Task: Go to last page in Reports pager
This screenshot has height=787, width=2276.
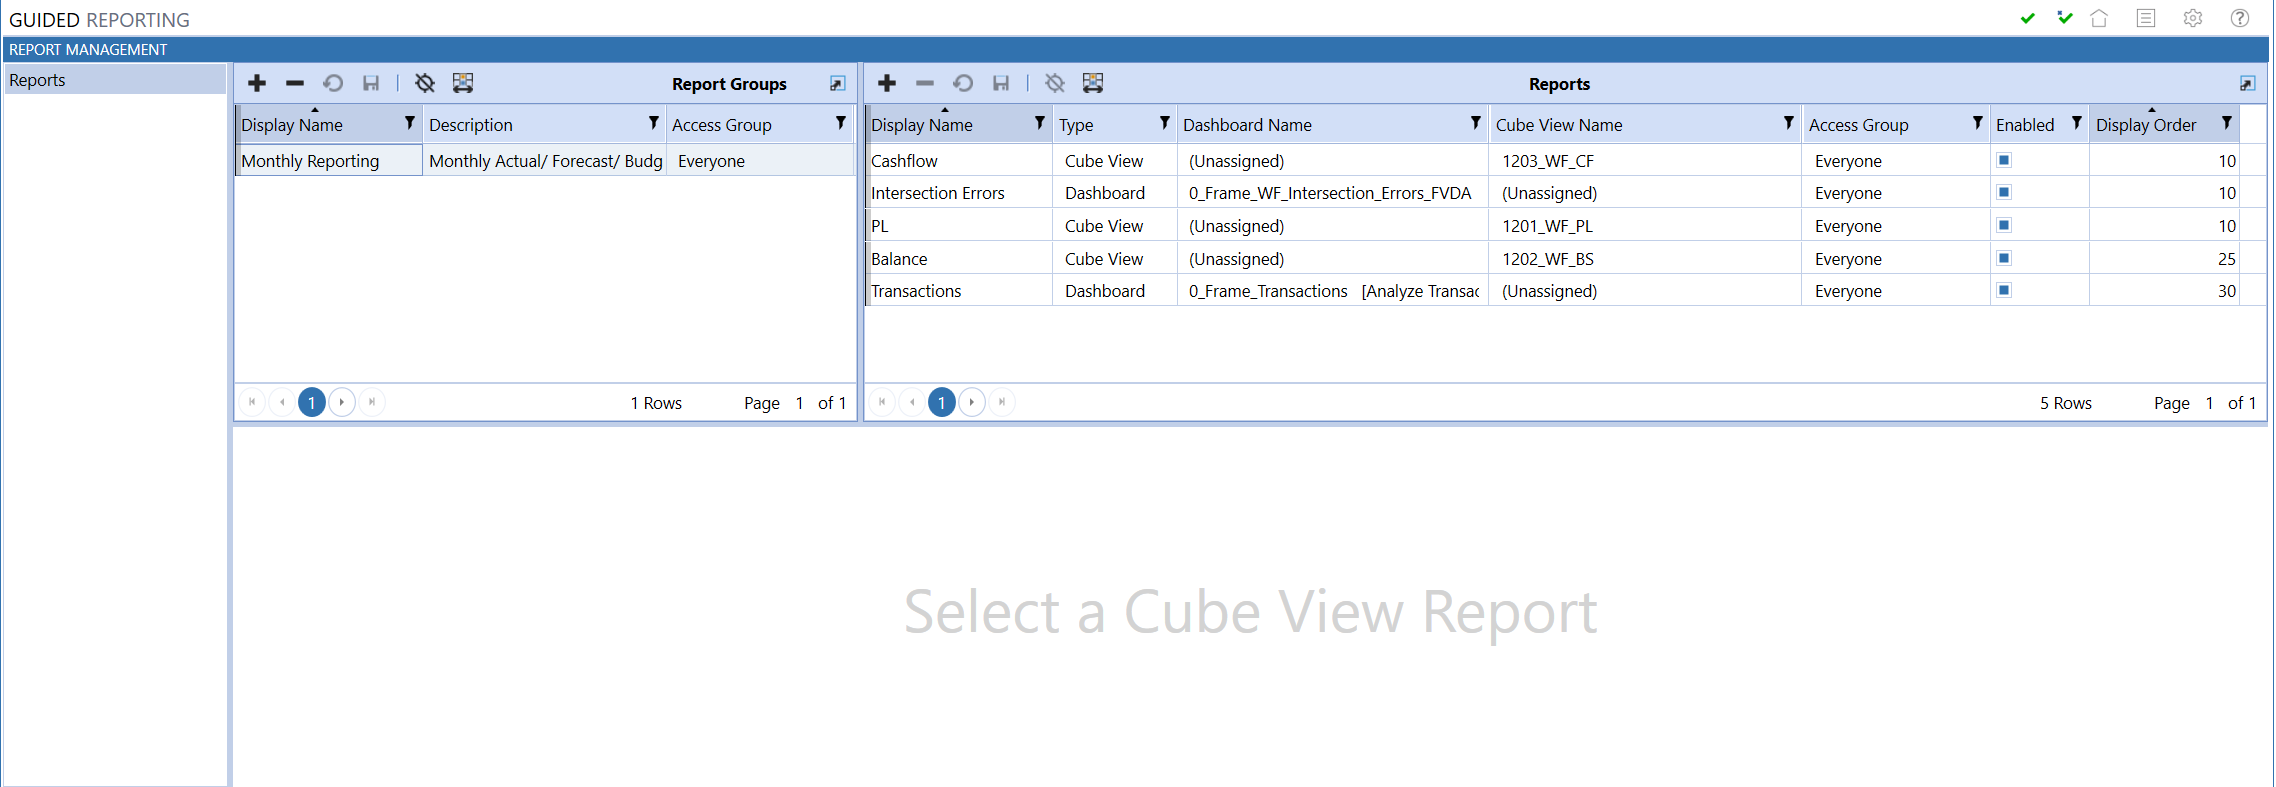Action: coord(1002,402)
